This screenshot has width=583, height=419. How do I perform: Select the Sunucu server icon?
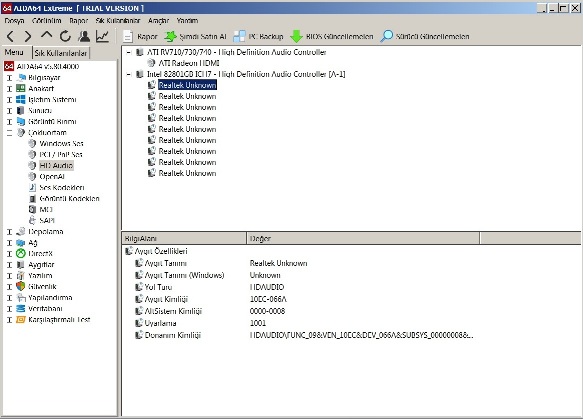pos(21,110)
